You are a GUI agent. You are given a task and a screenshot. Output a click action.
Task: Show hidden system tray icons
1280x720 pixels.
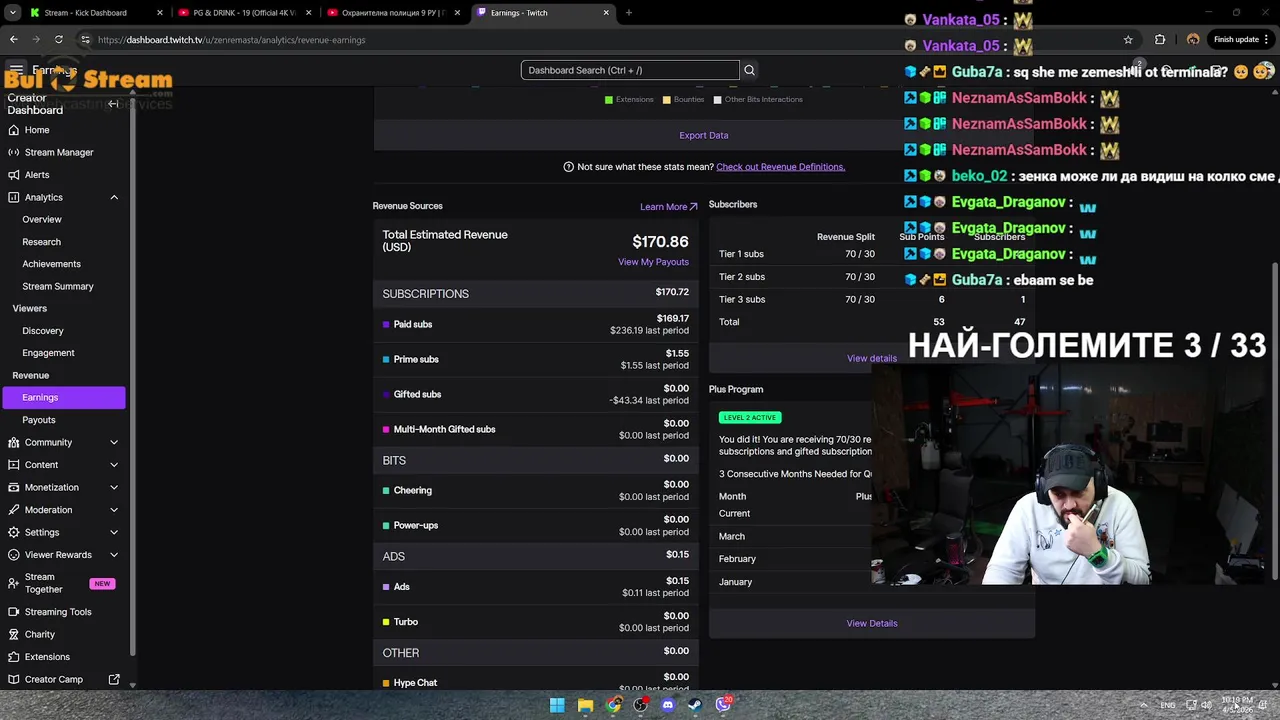(1143, 705)
